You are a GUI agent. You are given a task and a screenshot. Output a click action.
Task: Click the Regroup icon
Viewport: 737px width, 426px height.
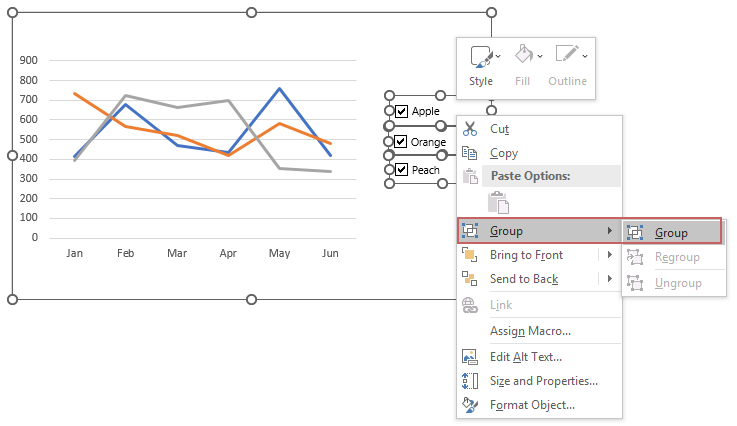click(635, 257)
